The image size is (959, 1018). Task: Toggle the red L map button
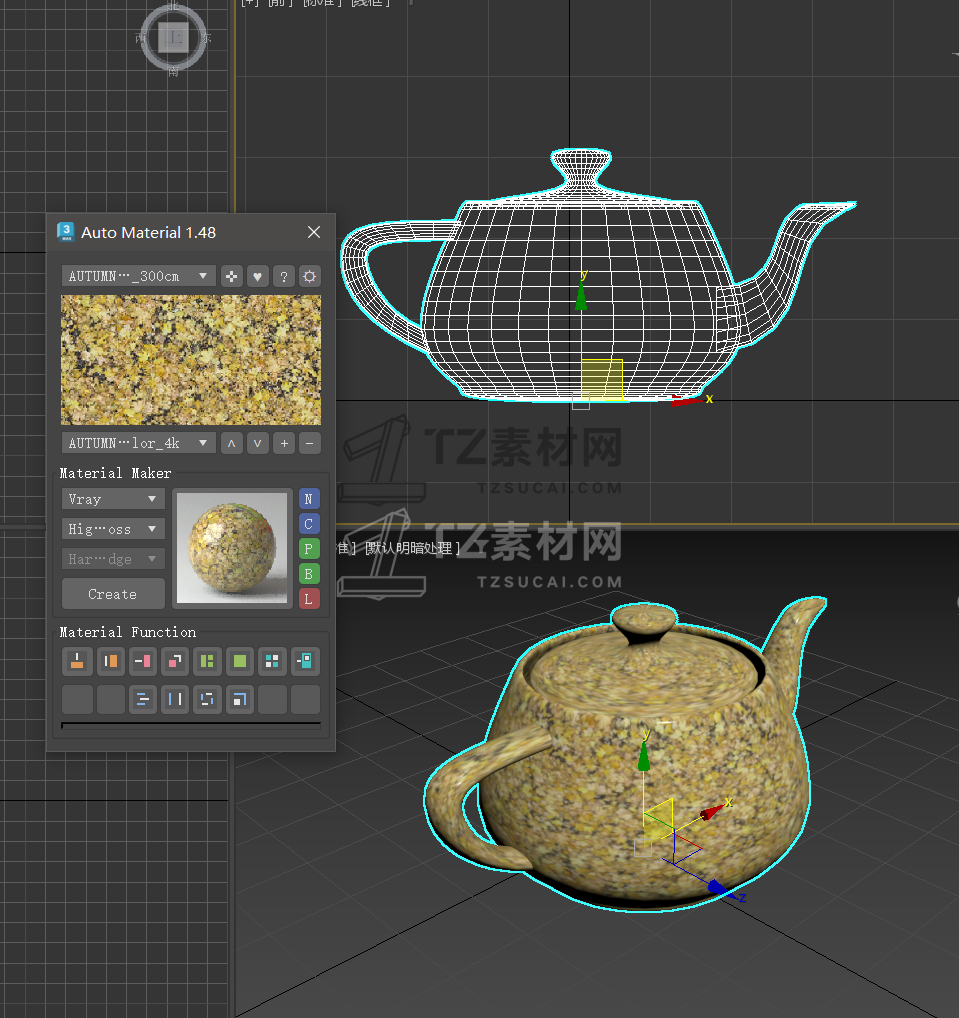(x=309, y=598)
